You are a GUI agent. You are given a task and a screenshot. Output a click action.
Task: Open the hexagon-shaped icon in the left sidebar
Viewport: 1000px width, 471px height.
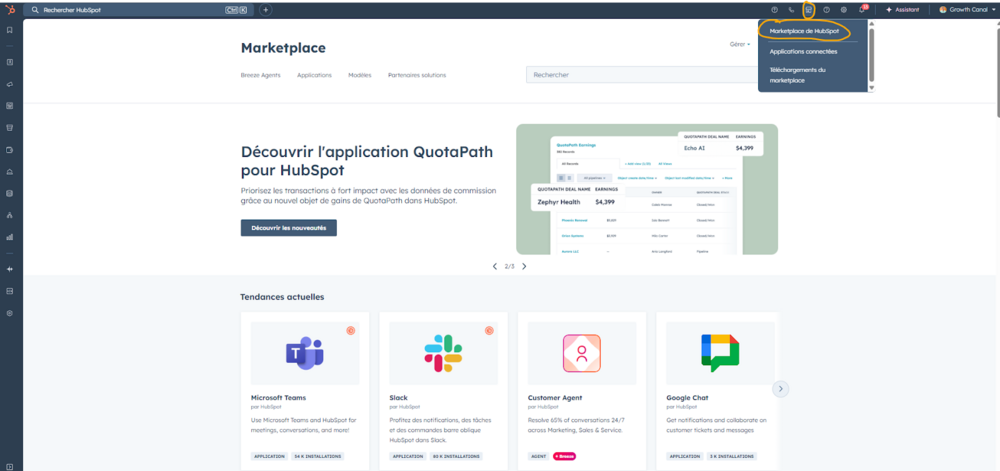pos(10,313)
